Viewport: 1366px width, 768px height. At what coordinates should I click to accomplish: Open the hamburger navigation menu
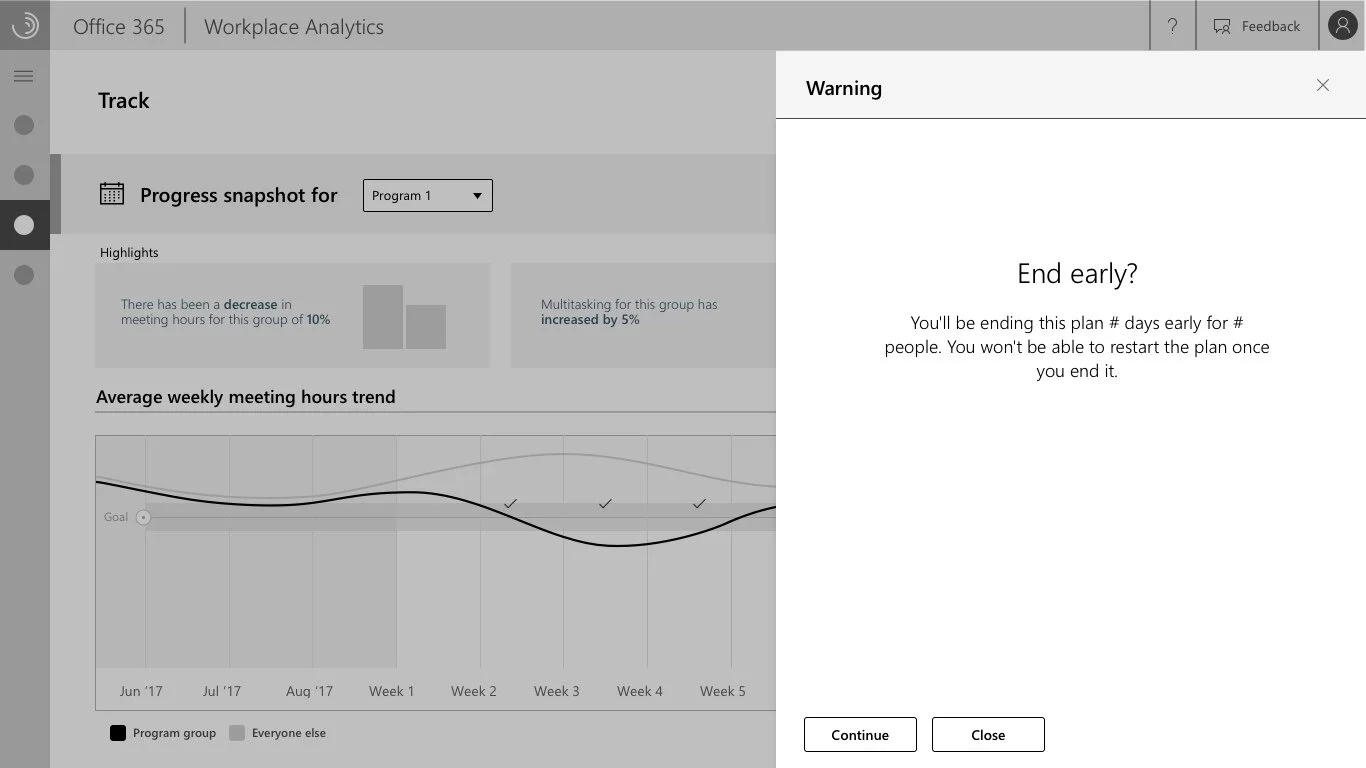[x=24, y=76]
